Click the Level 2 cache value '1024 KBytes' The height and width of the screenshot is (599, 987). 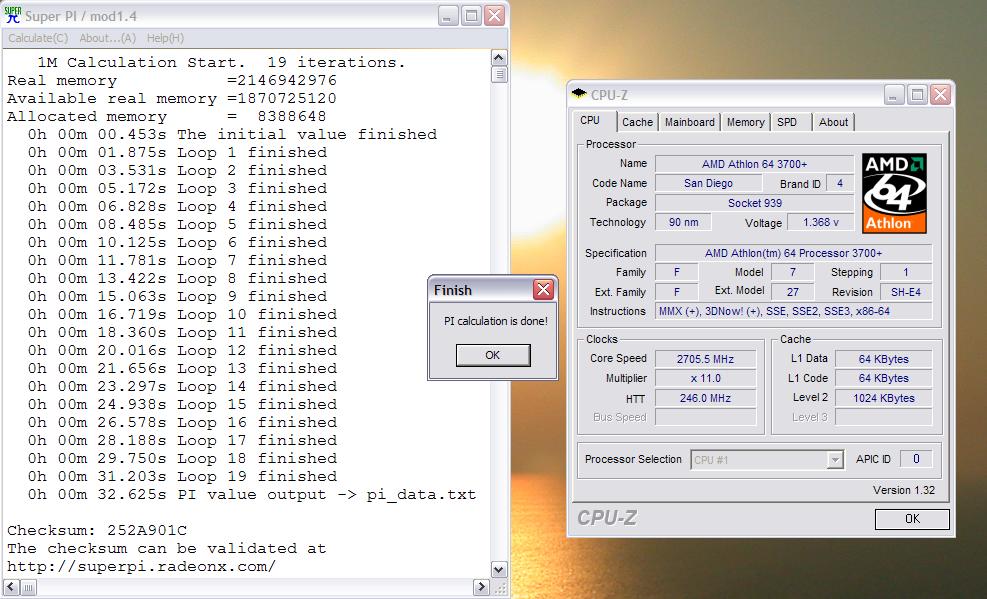click(x=883, y=398)
